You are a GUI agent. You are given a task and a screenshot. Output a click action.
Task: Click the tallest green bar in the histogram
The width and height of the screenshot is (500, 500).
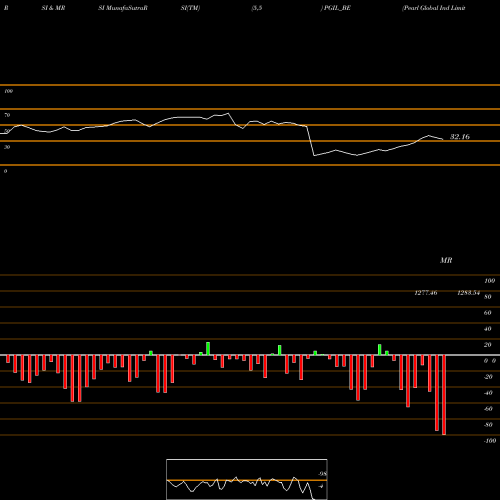(x=208, y=349)
